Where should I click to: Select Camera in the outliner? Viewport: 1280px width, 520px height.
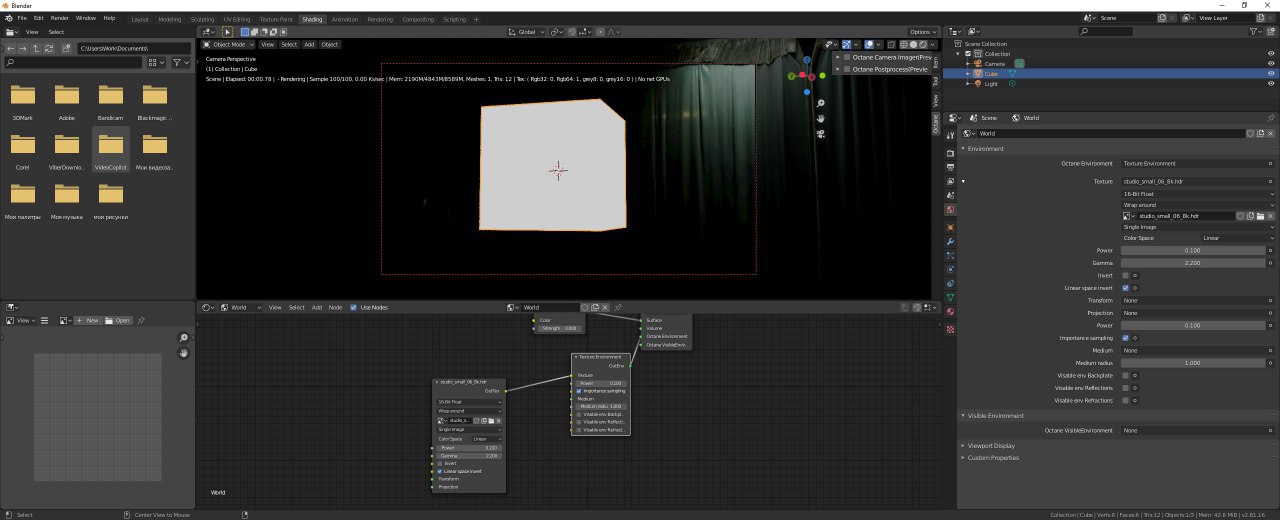click(x=995, y=63)
